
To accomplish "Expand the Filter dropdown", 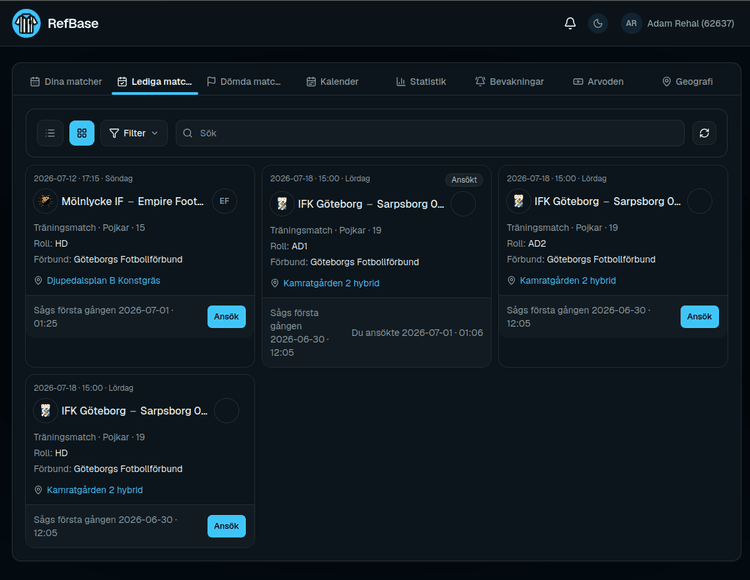I will (x=134, y=133).
